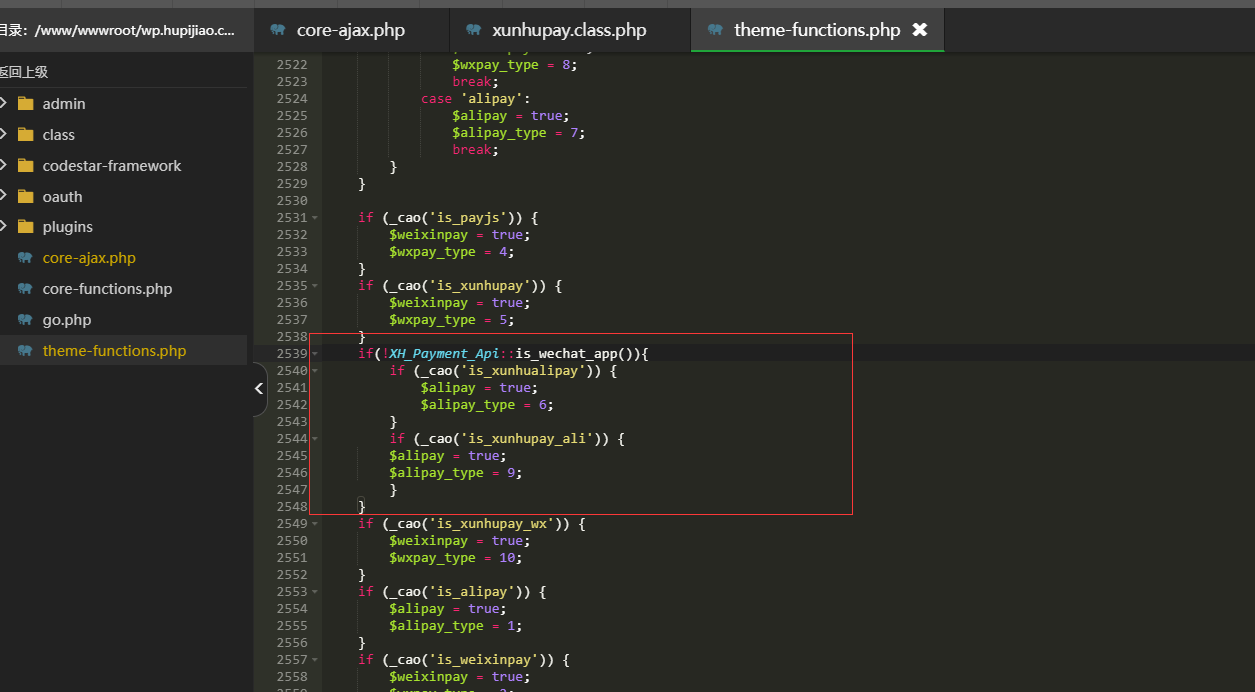
Task: Click the class folder icon
Action: point(25,135)
